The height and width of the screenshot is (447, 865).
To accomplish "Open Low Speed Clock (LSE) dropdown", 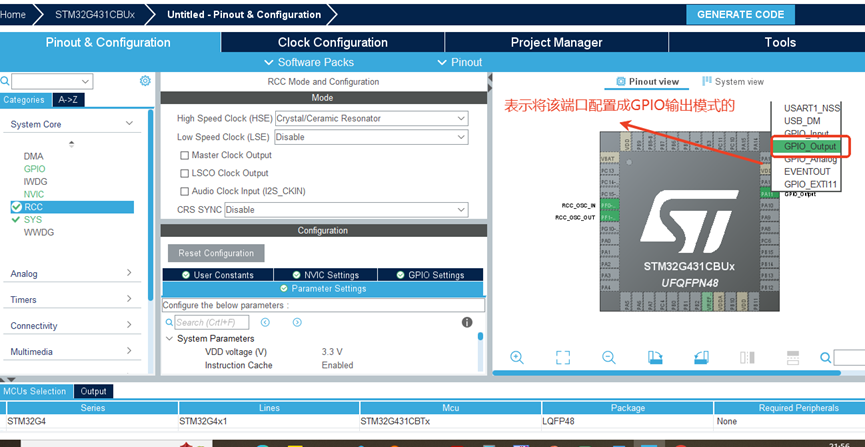I will click(x=371, y=137).
